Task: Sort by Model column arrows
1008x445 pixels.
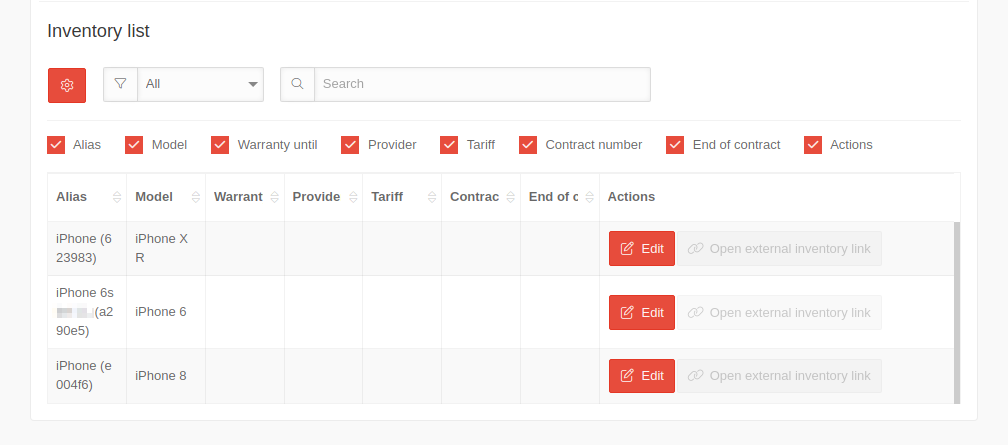Action: [195, 197]
